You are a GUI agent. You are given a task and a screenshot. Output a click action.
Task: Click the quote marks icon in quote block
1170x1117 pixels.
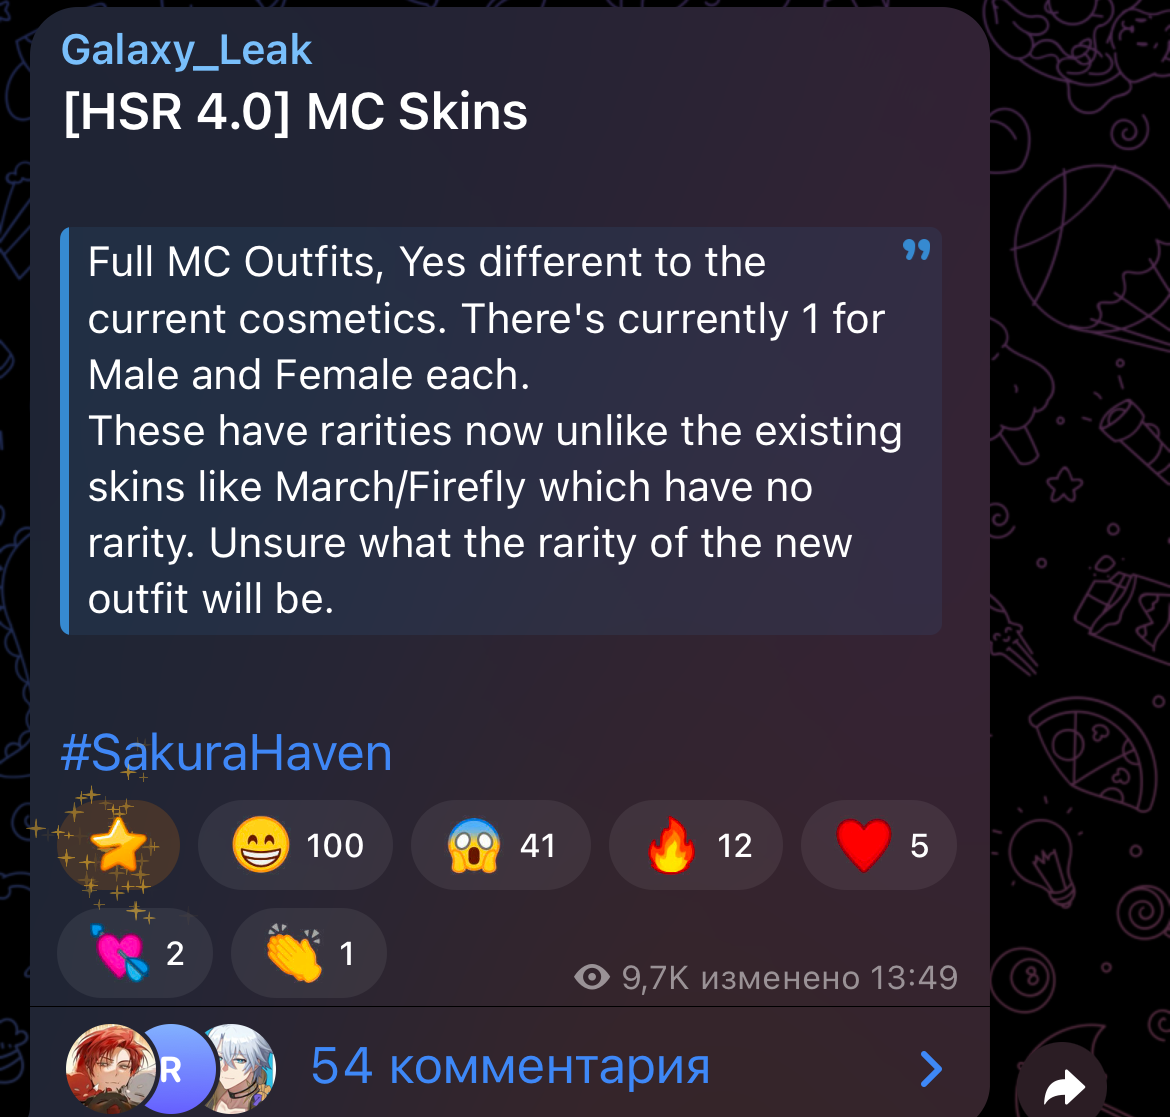point(916,249)
